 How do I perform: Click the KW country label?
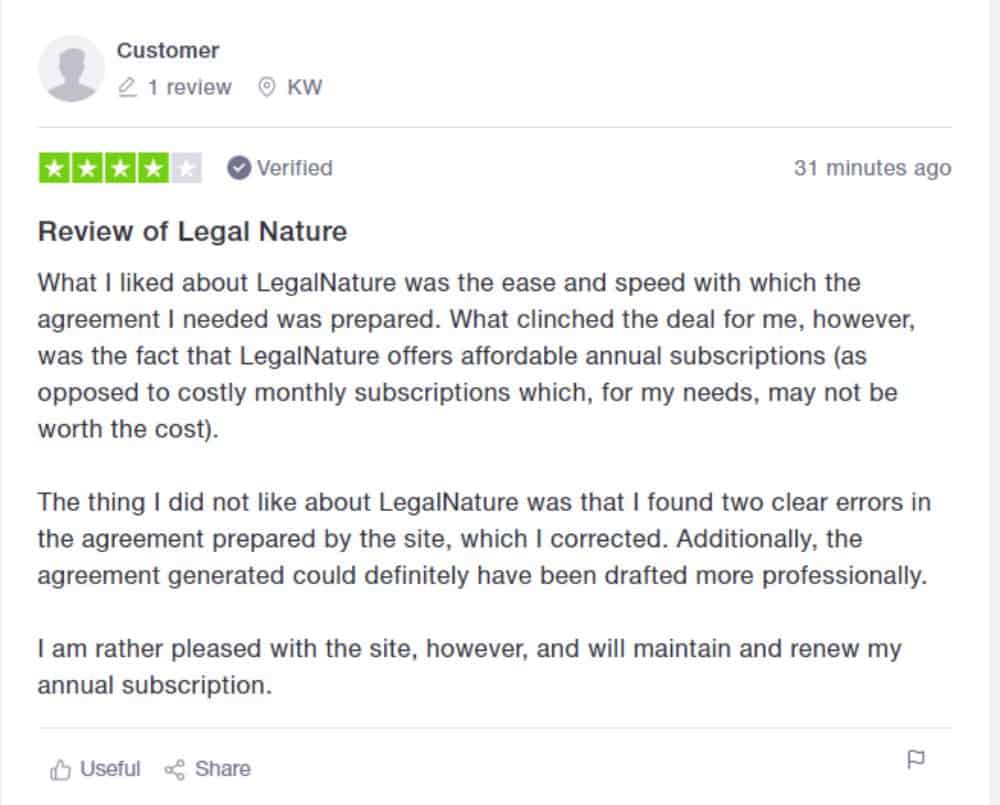(x=304, y=87)
